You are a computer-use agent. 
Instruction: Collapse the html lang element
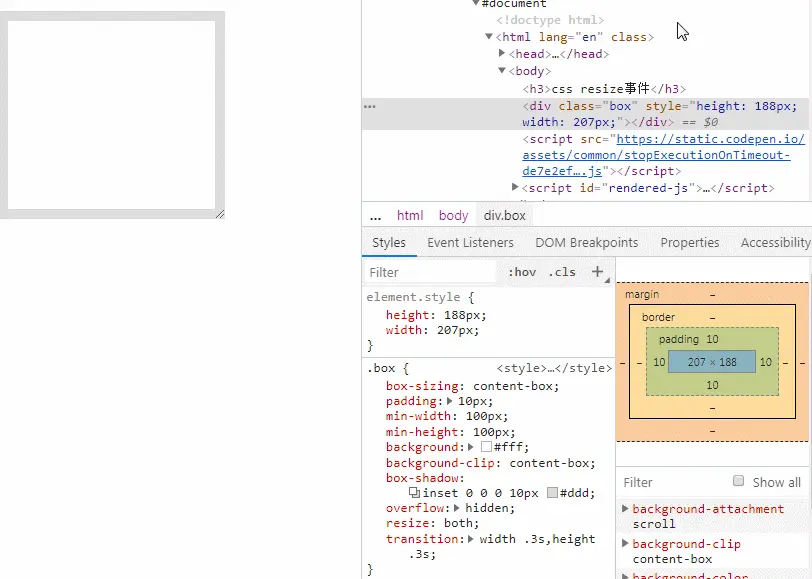pyautogui.click(x=488, y=36)
